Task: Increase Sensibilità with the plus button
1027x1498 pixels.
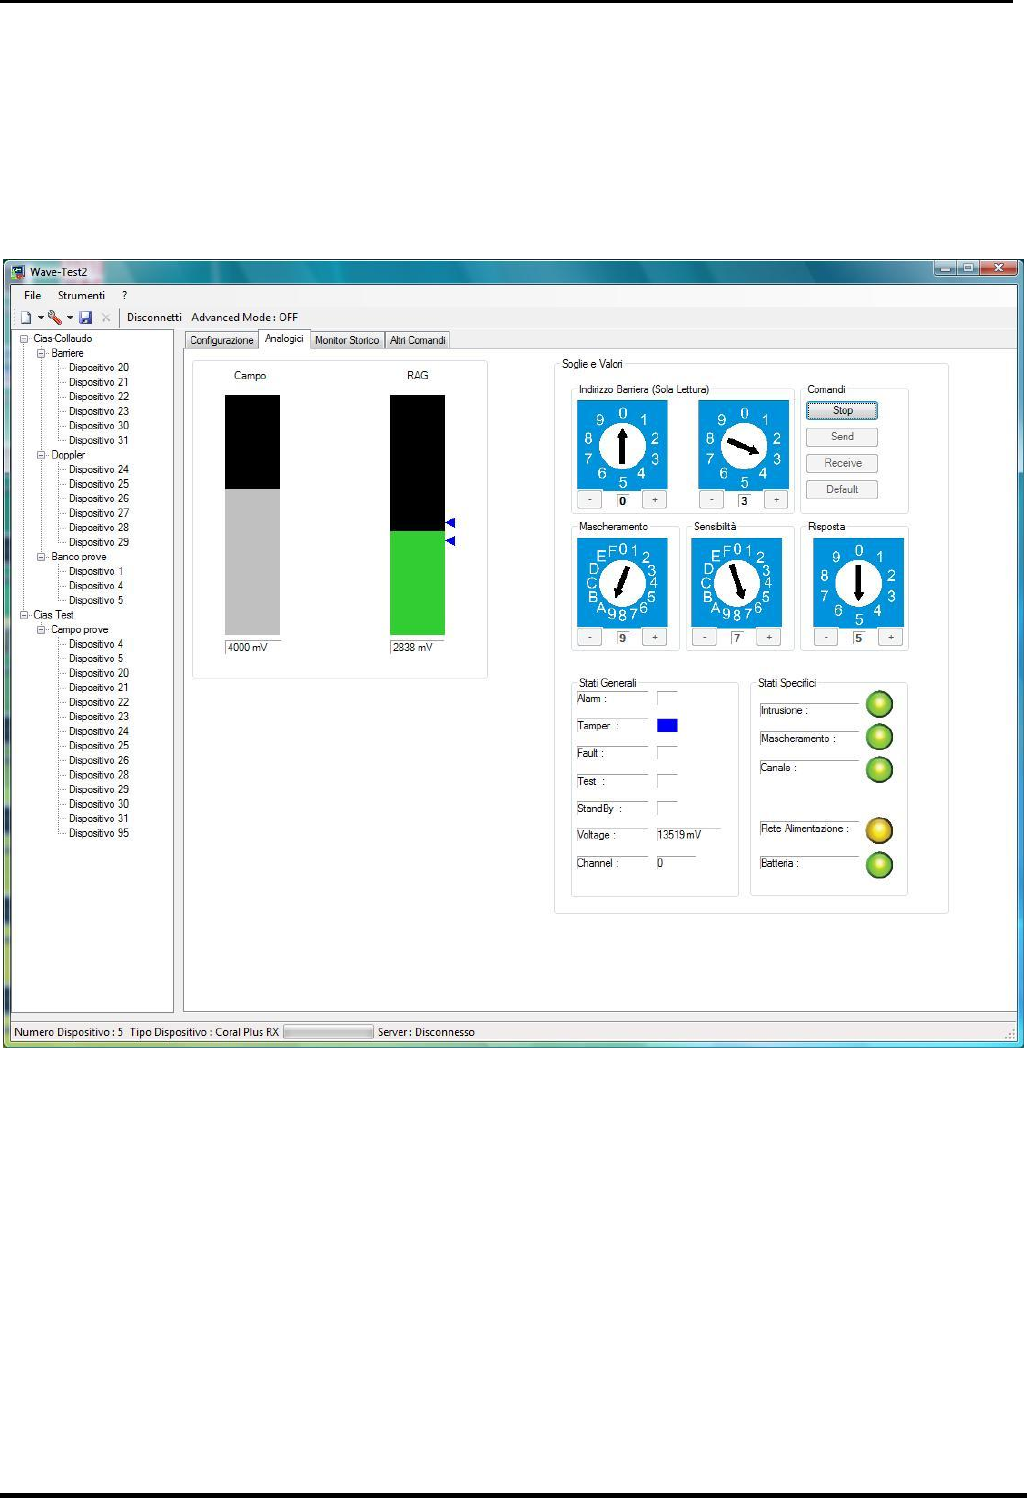Action: coord(769,638)
